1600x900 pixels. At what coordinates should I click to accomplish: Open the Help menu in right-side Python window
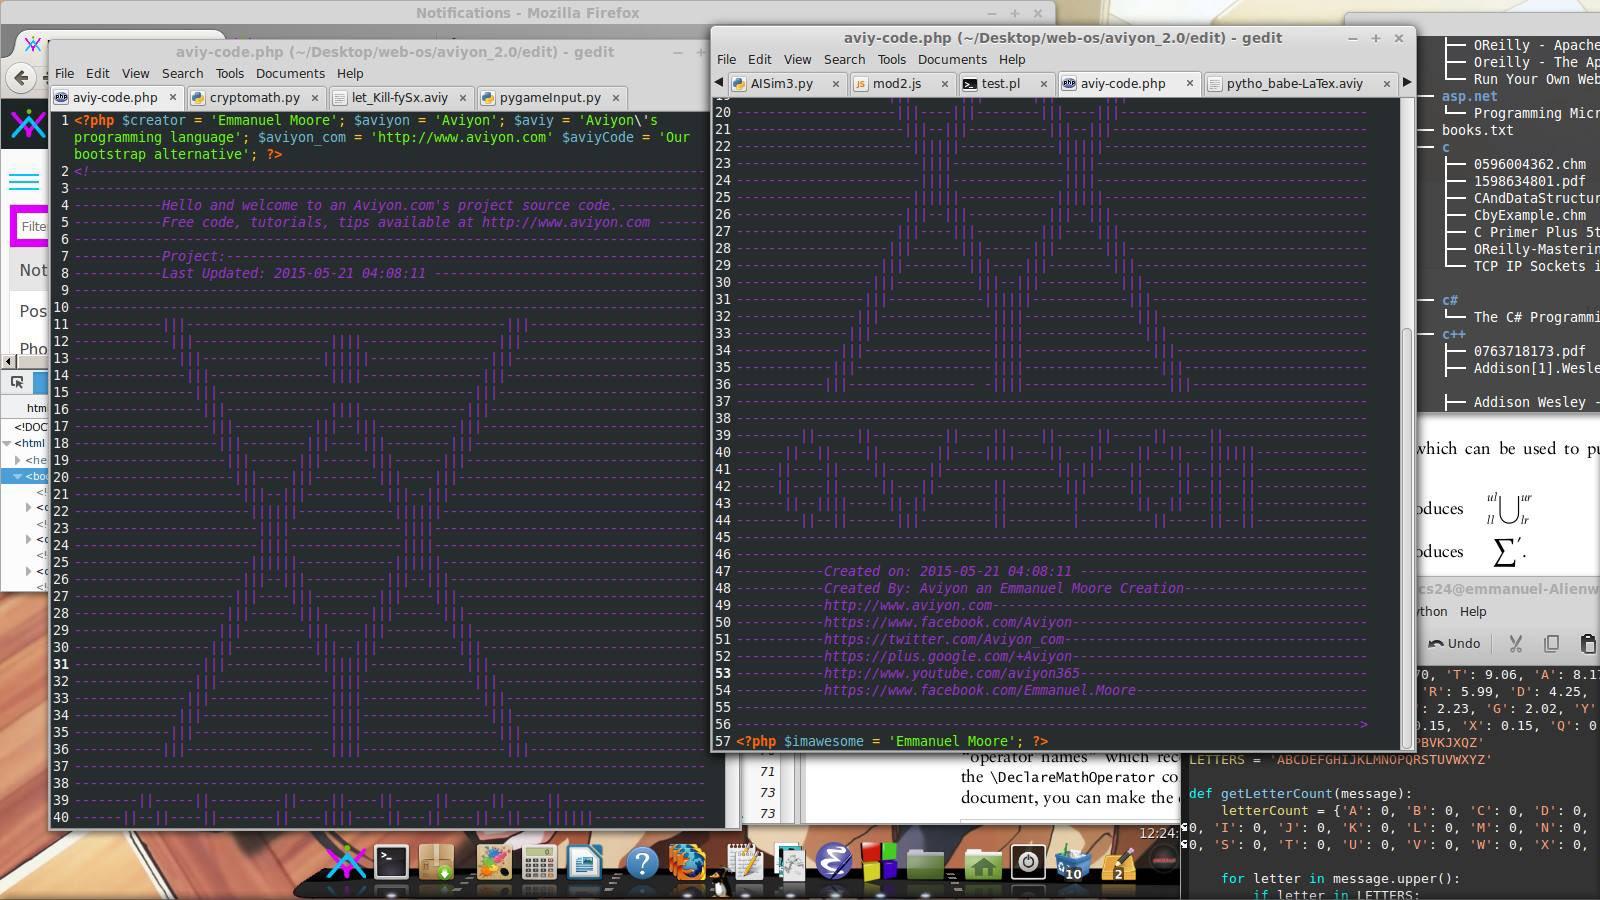click(x=1473, y=611)
